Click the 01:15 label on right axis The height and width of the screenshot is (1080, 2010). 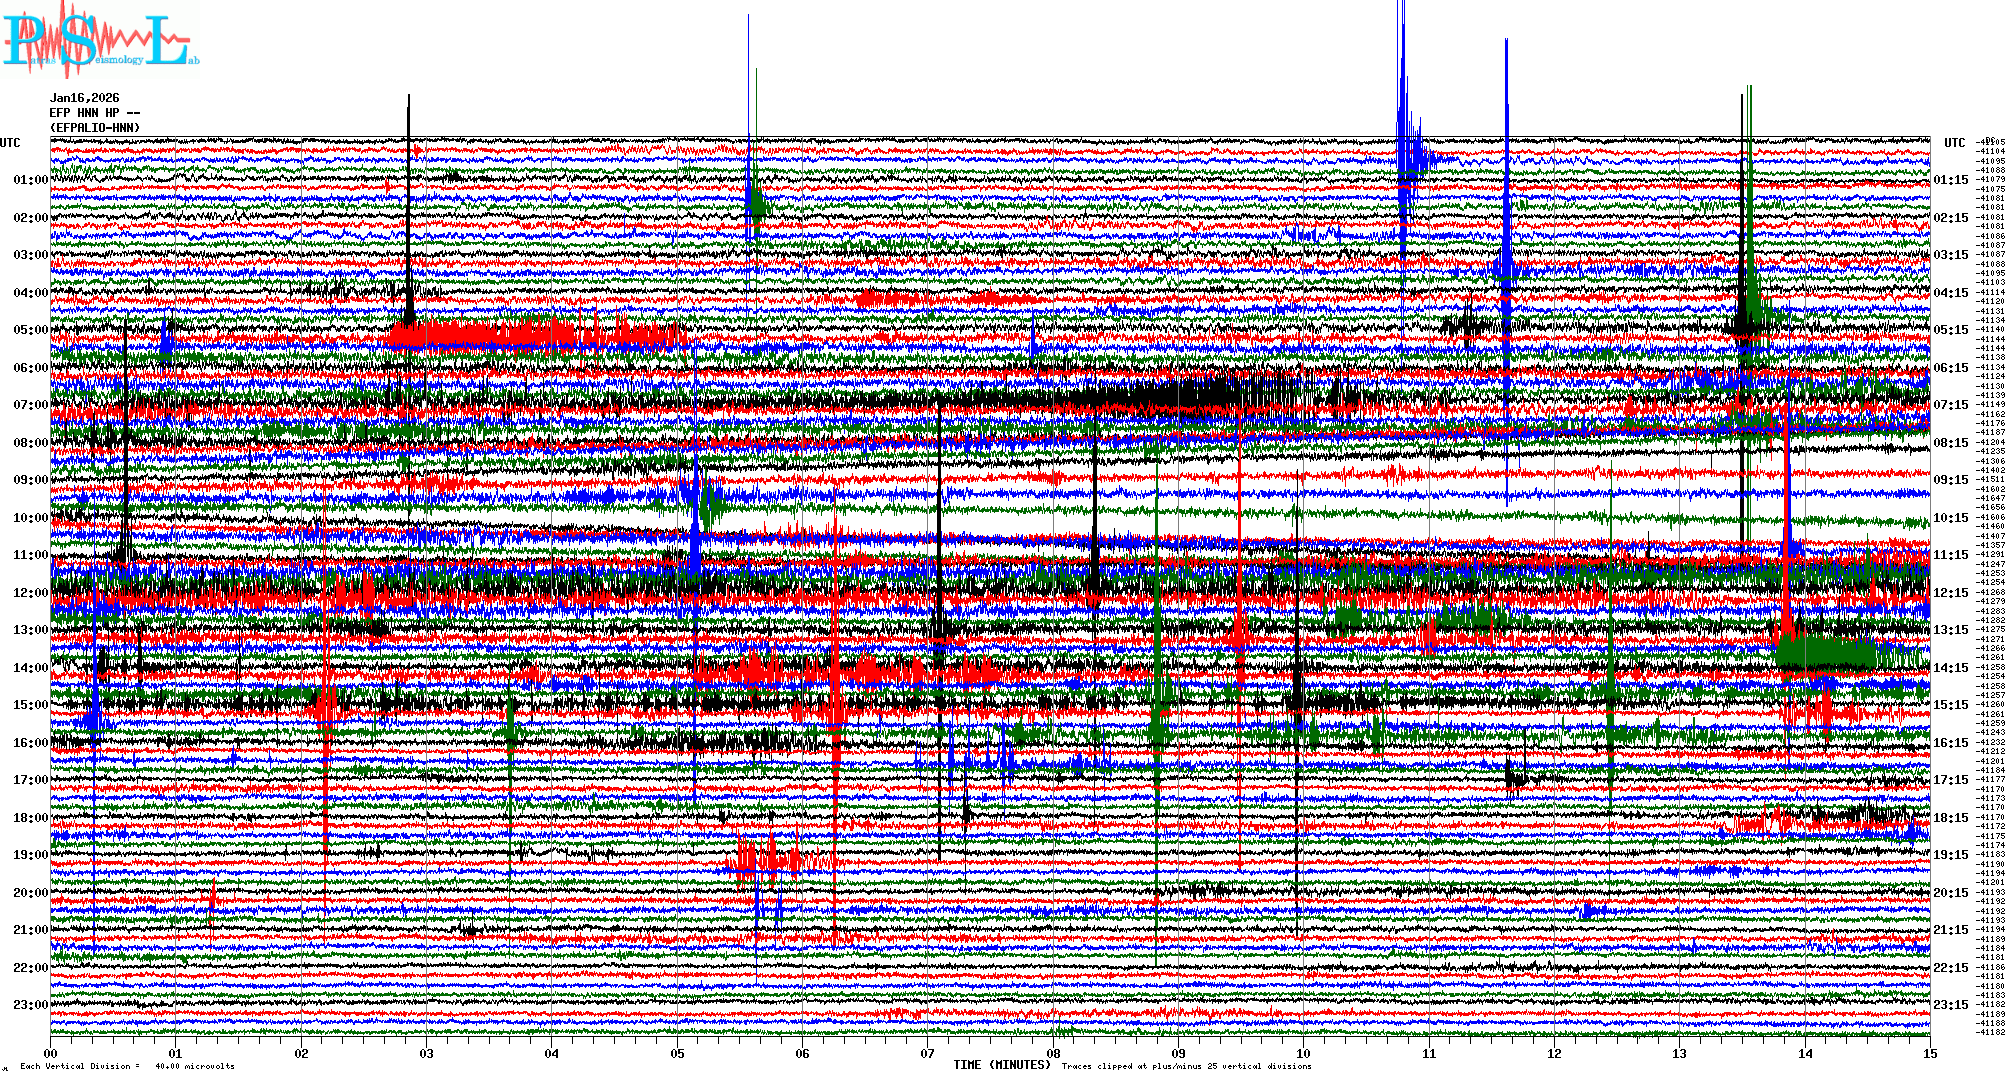pos(1950,180)
